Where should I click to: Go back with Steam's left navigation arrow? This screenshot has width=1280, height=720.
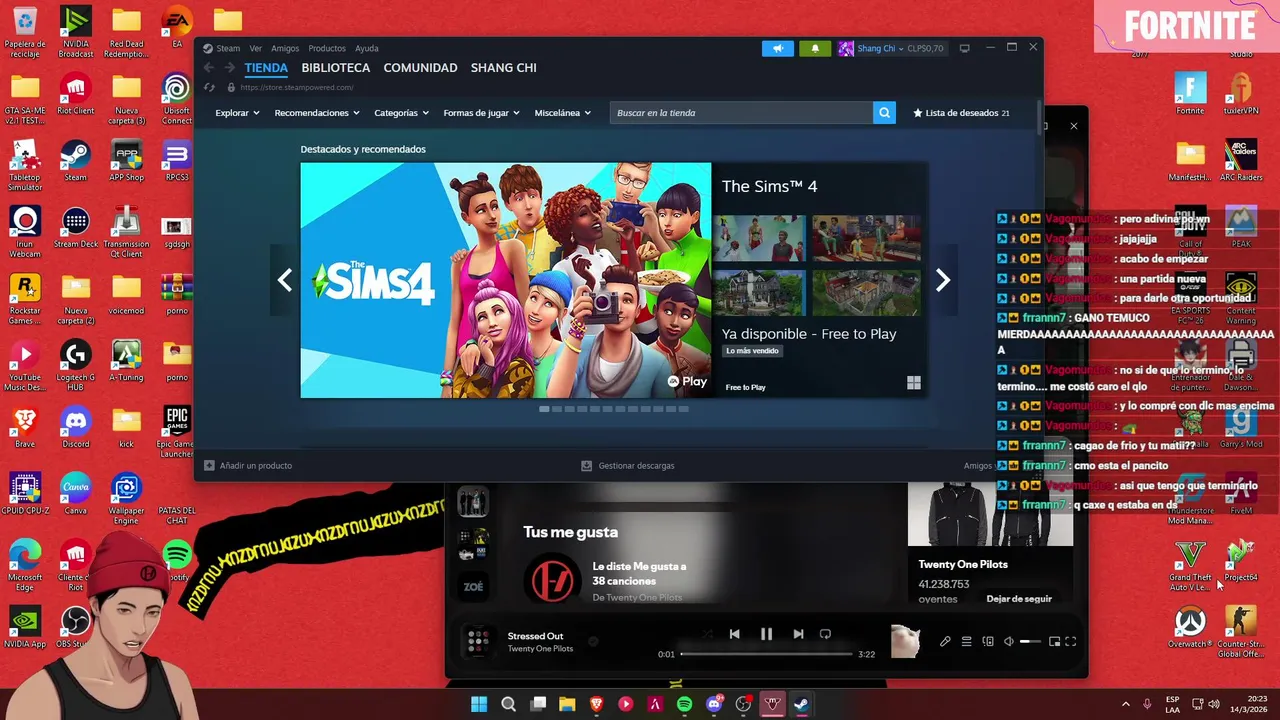(x=209, y=68)
